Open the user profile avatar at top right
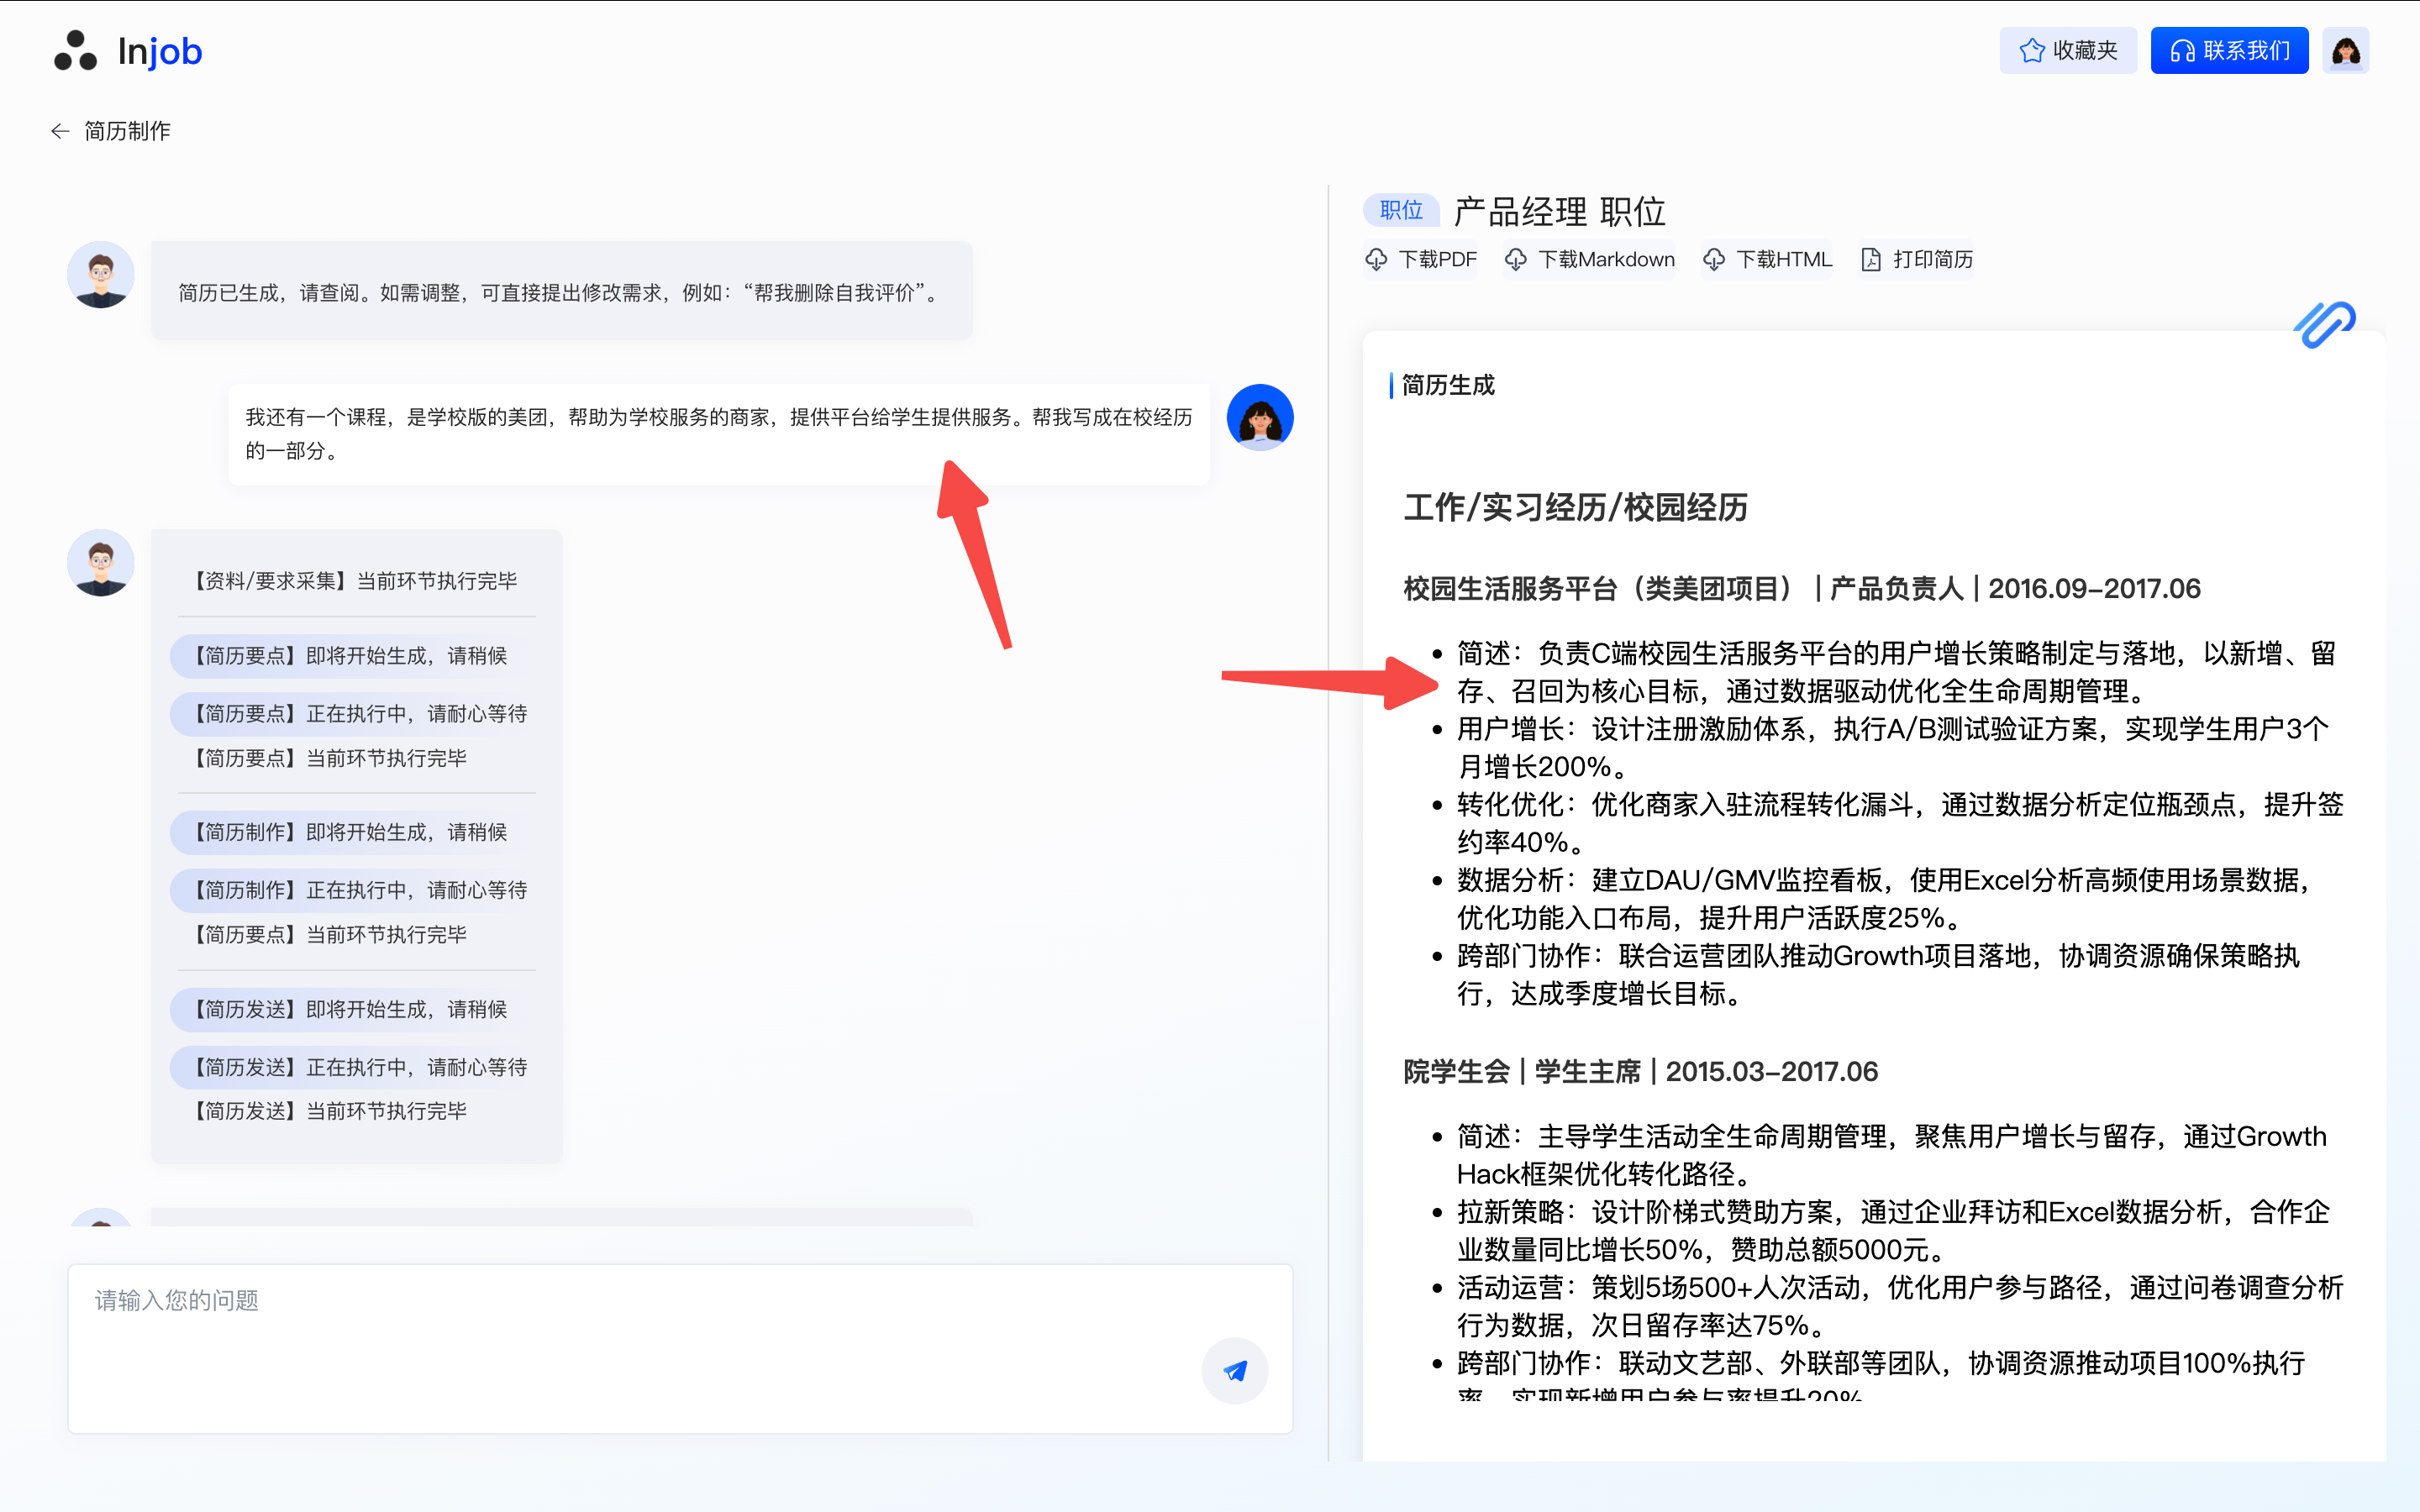The height and width of the screenshot is (1512, 2420). 2345,51
